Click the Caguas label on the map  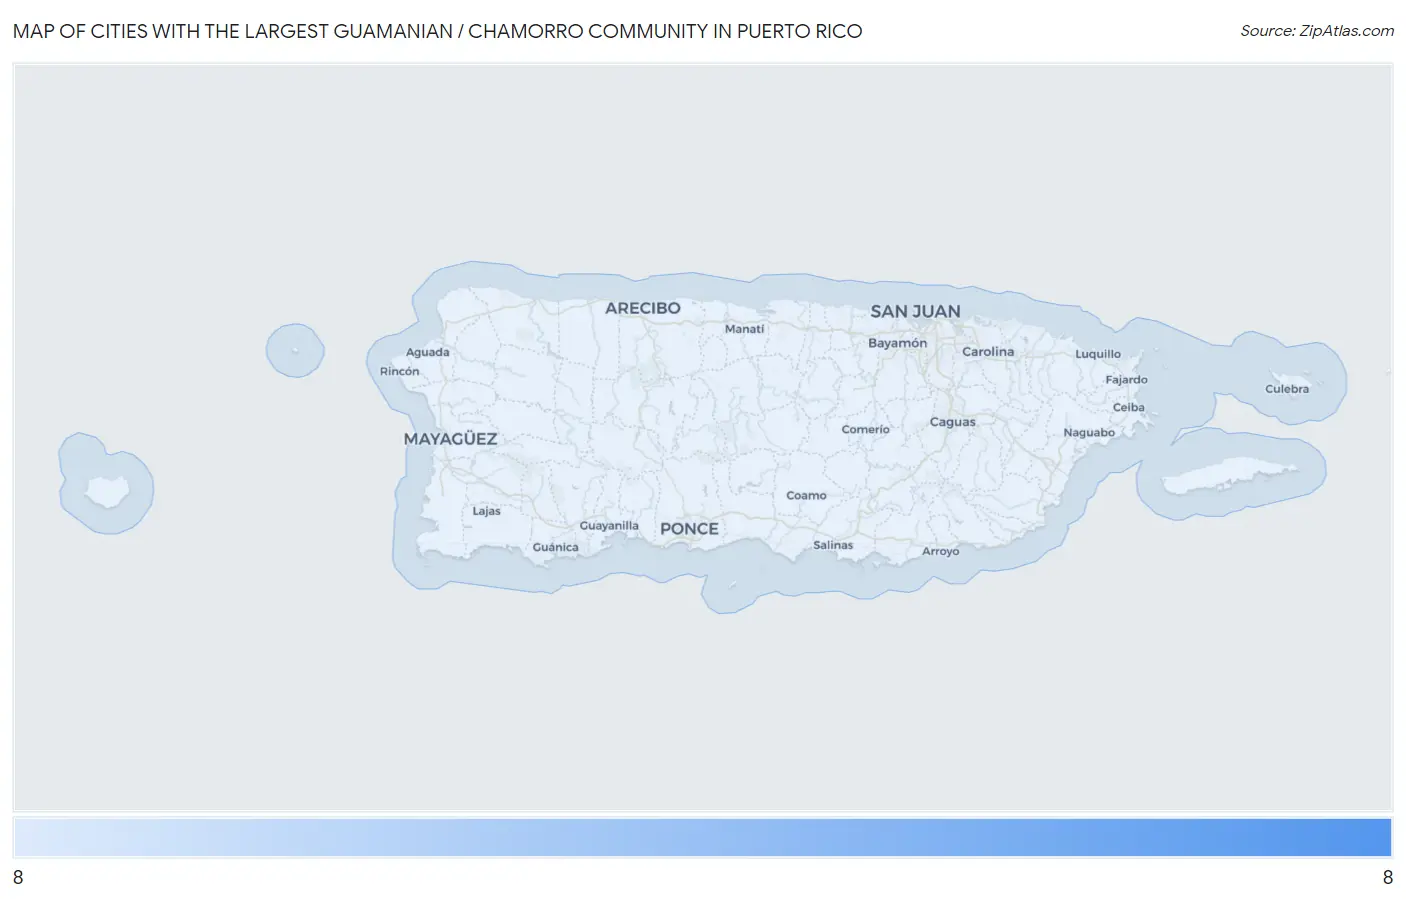click(x=952, y=422)
